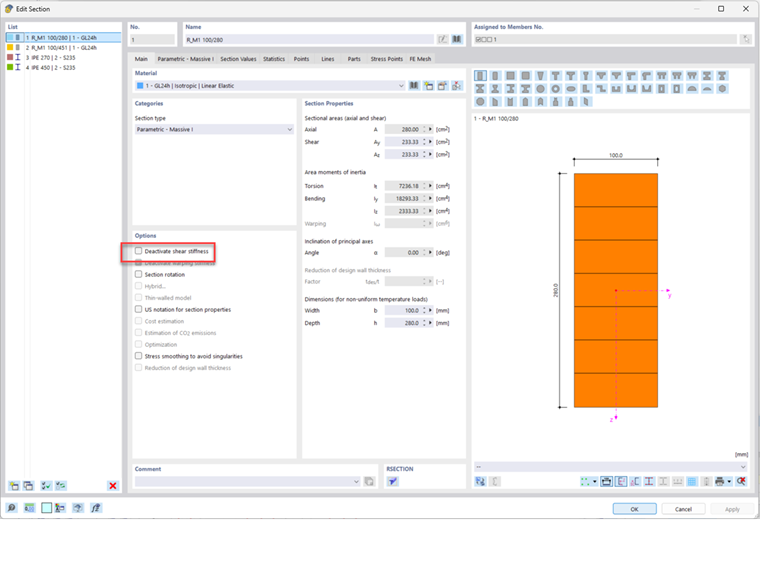This screenshot has height=570, width=760.
Task: Click the orange color swatch of section 2 in the list
Action: click(10, 48)
